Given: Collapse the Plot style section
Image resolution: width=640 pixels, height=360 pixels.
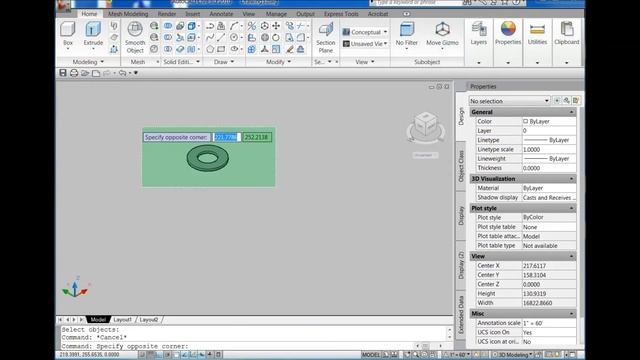Looking at the screenshot, I should [x=571, y=208].
